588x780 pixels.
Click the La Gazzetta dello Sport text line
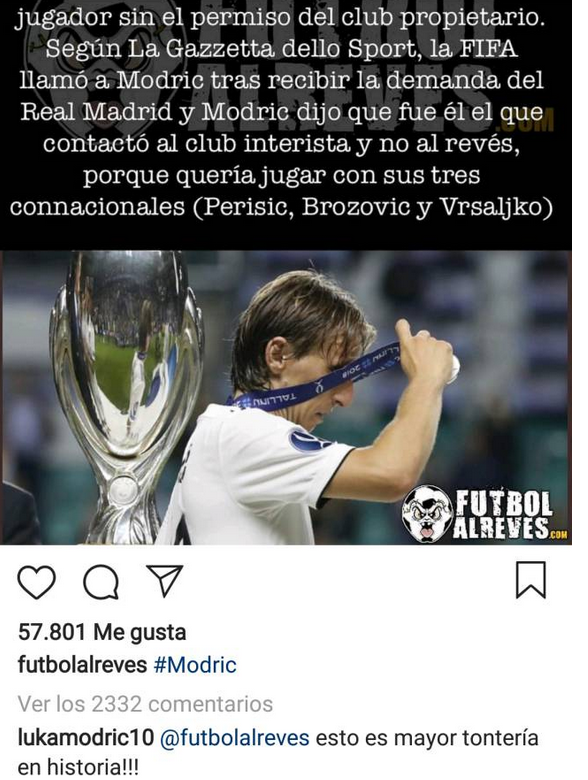282,49
